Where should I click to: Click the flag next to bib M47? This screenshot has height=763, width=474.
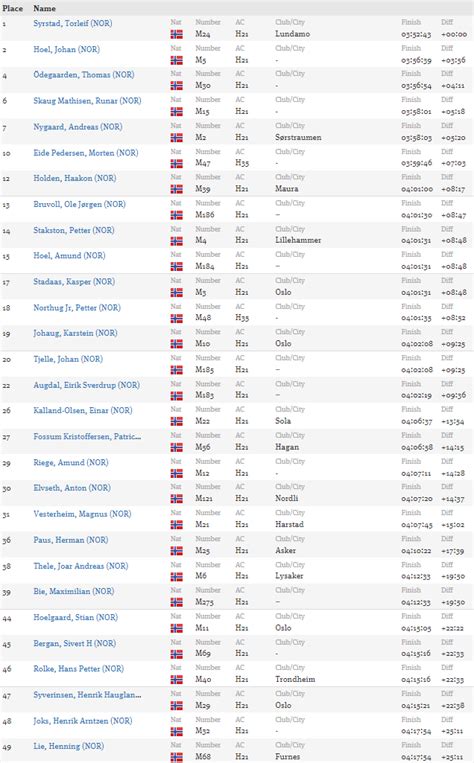pyautogui.click(x=177, y=164)
